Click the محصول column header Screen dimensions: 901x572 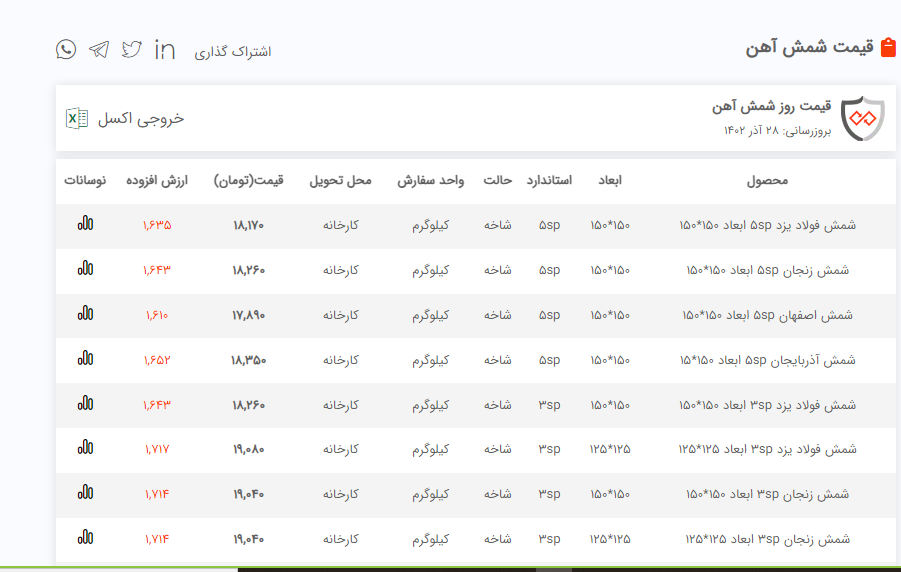[x=767, y=181]
